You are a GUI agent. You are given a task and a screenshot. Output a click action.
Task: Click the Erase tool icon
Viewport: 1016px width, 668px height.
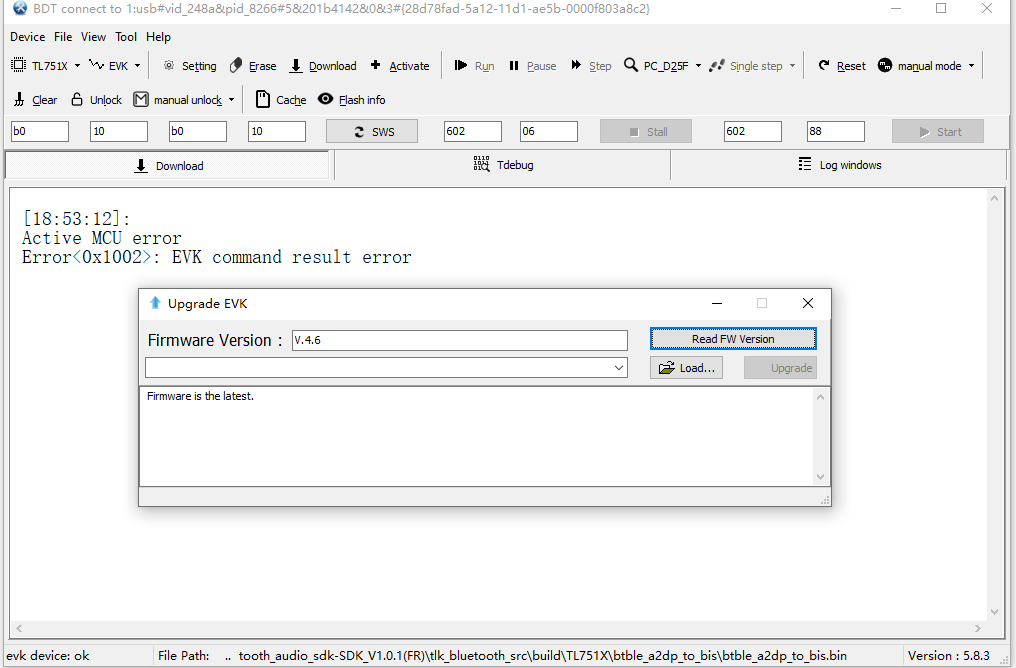(236, 65)
